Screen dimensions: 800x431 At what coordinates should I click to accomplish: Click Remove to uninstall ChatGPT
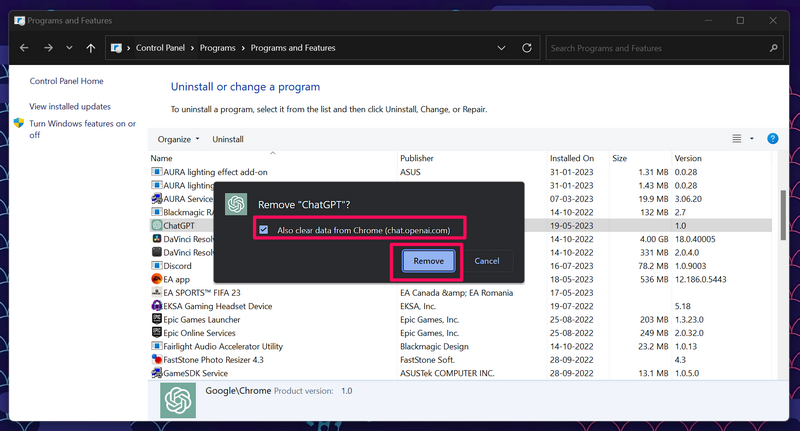(428, 261)
